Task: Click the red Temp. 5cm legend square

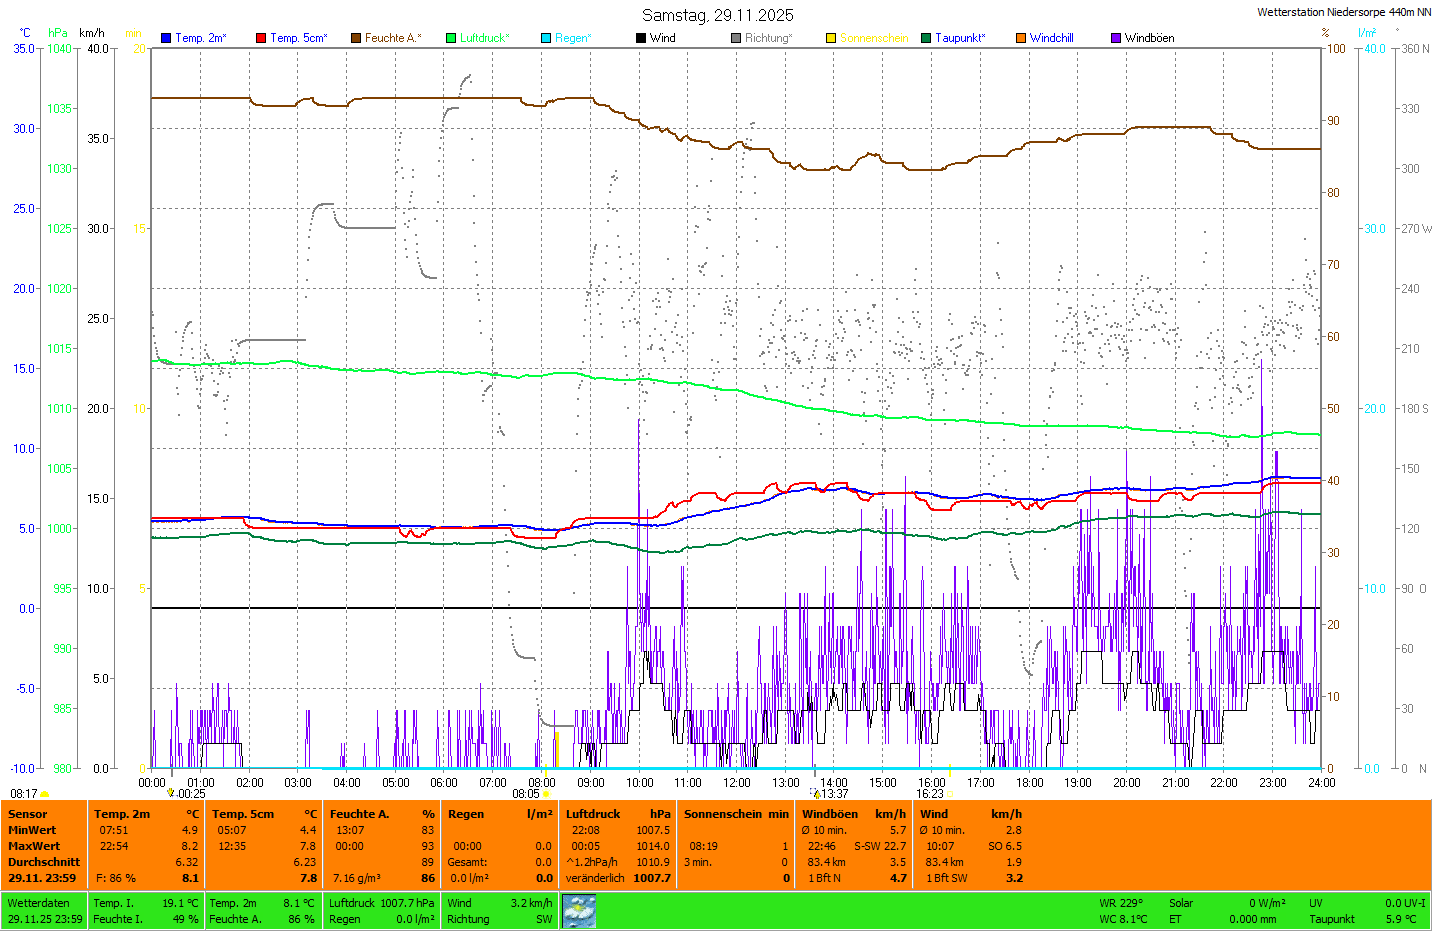Action: tap(261, 38)
